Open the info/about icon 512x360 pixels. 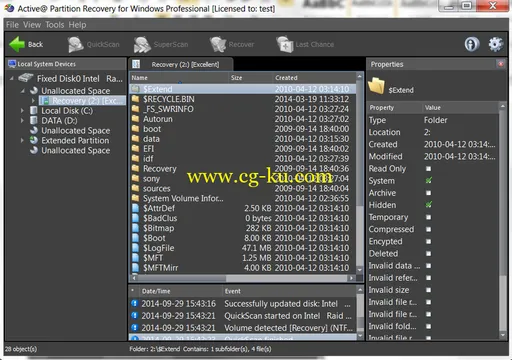click(x=471, y=44)
